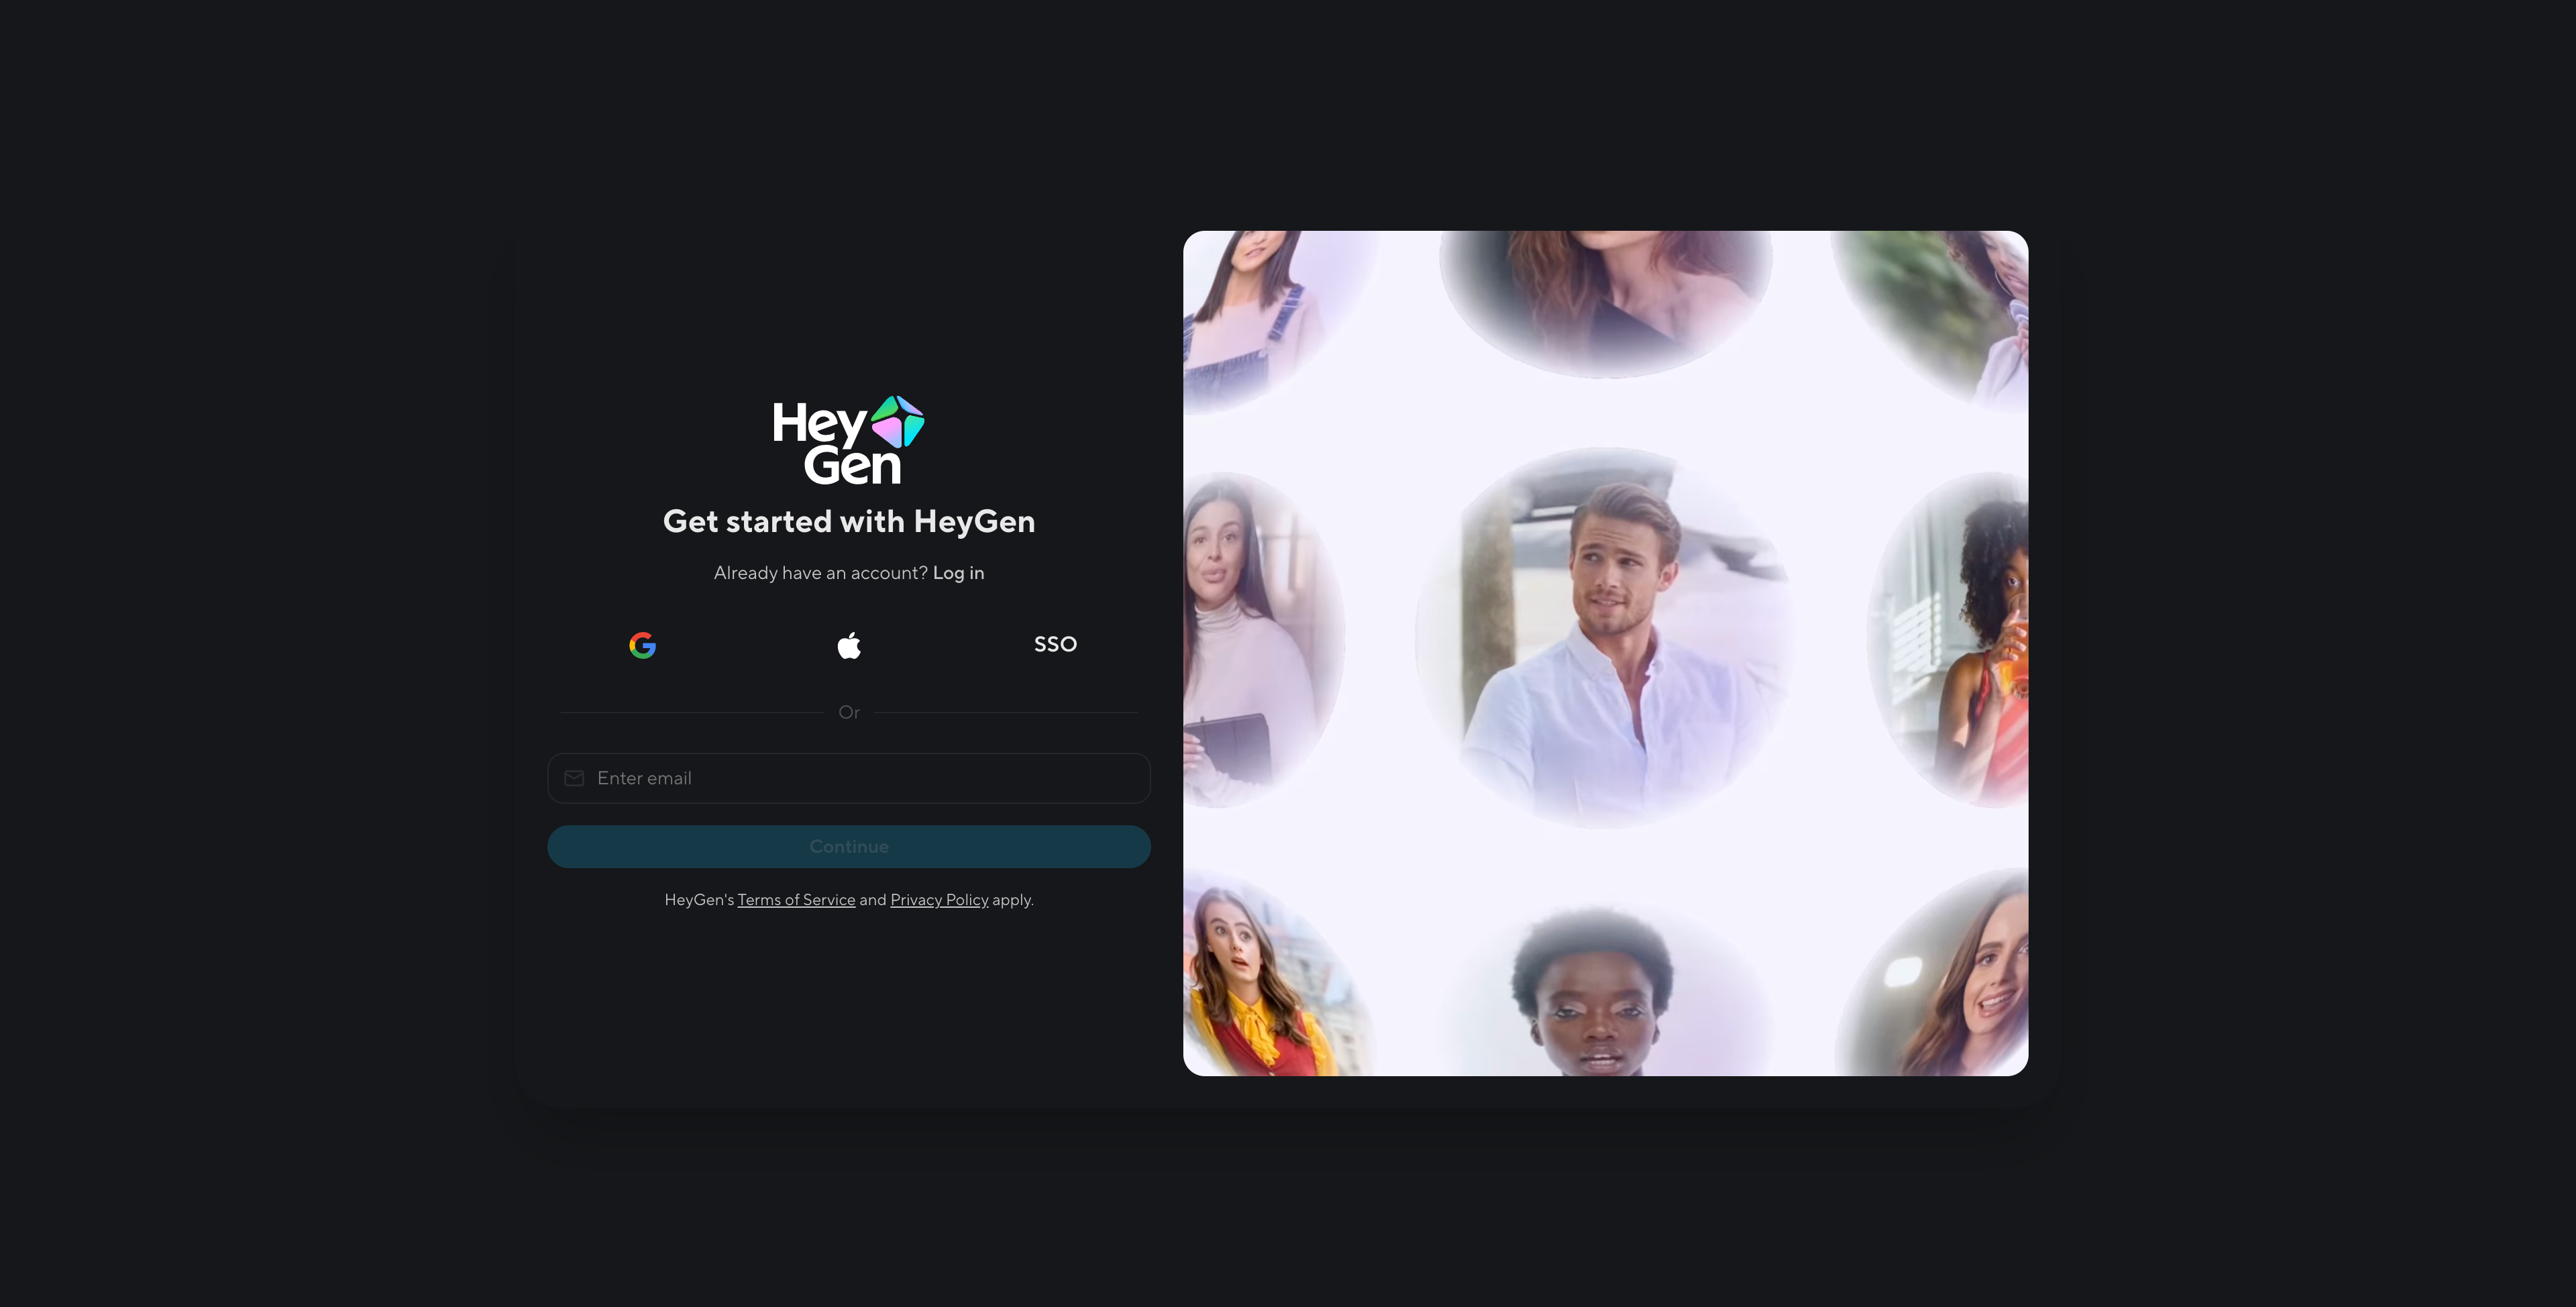Choose the SSO sign-in option
This screenshot has height=1307, width=2576.
point(1055,645)
